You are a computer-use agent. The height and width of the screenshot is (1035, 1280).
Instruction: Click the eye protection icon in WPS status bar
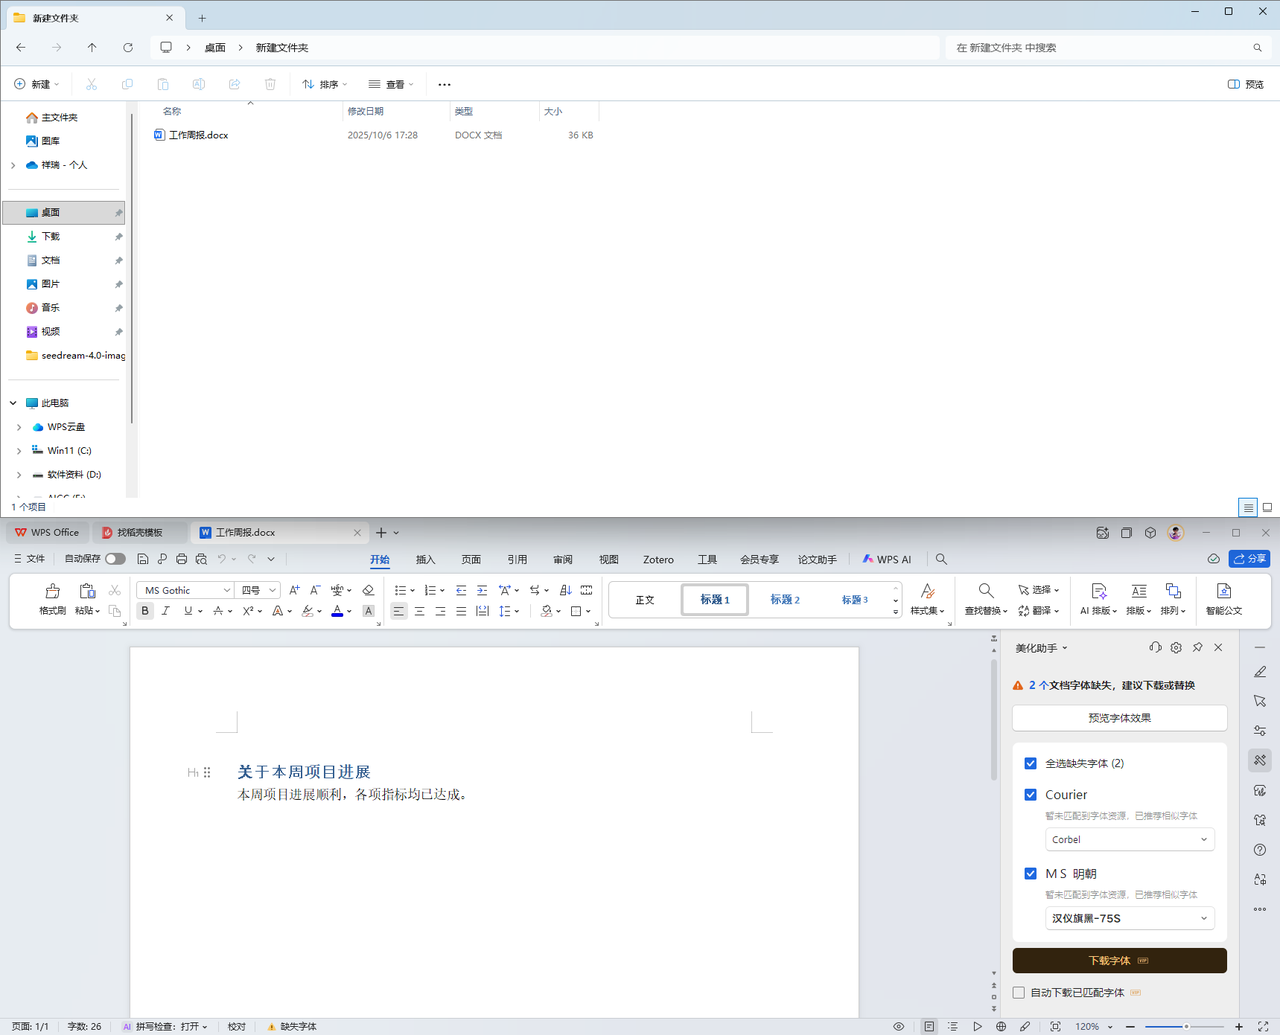click(x=899, y=1026)
